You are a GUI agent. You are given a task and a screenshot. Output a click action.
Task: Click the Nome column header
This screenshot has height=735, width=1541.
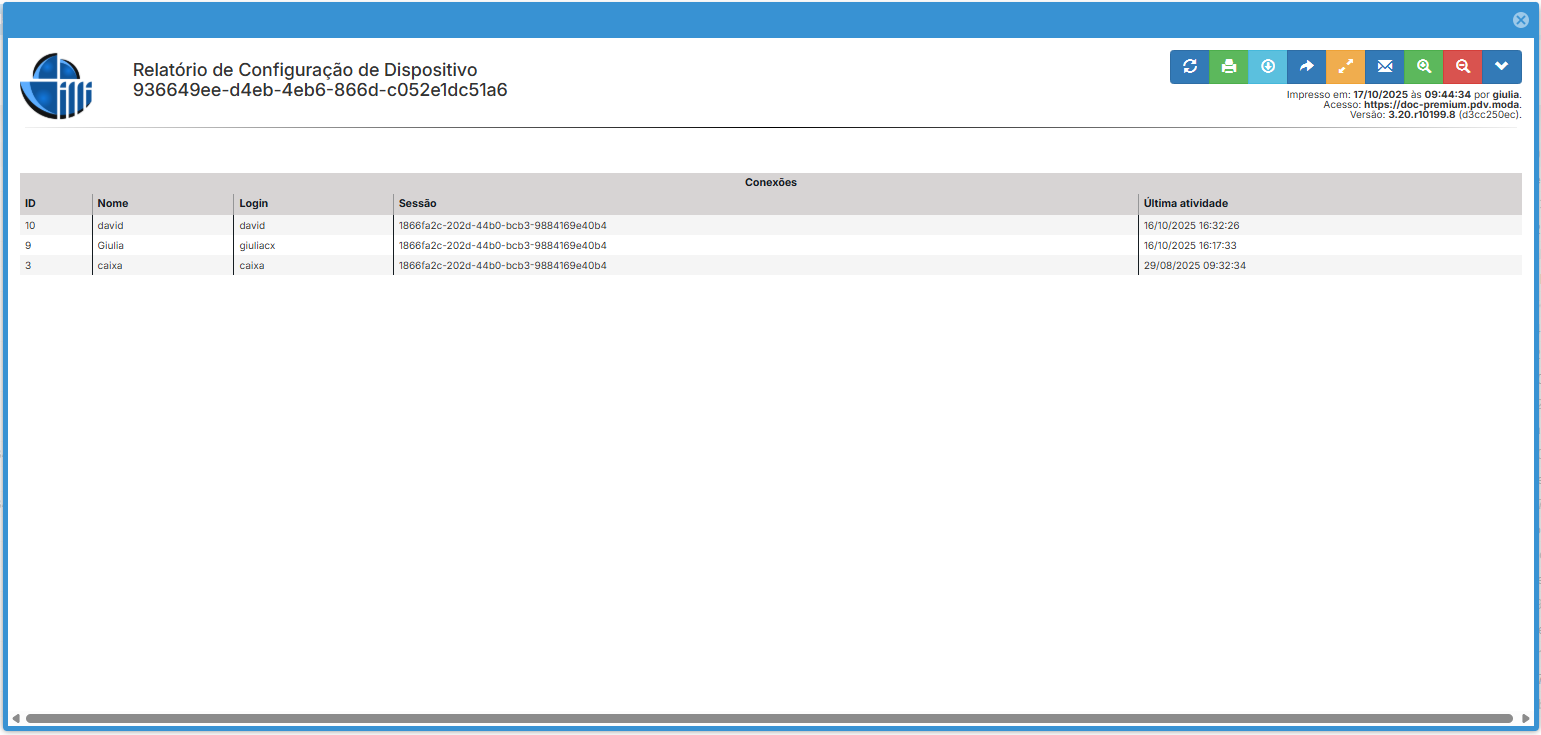click(x=113, y=204)
